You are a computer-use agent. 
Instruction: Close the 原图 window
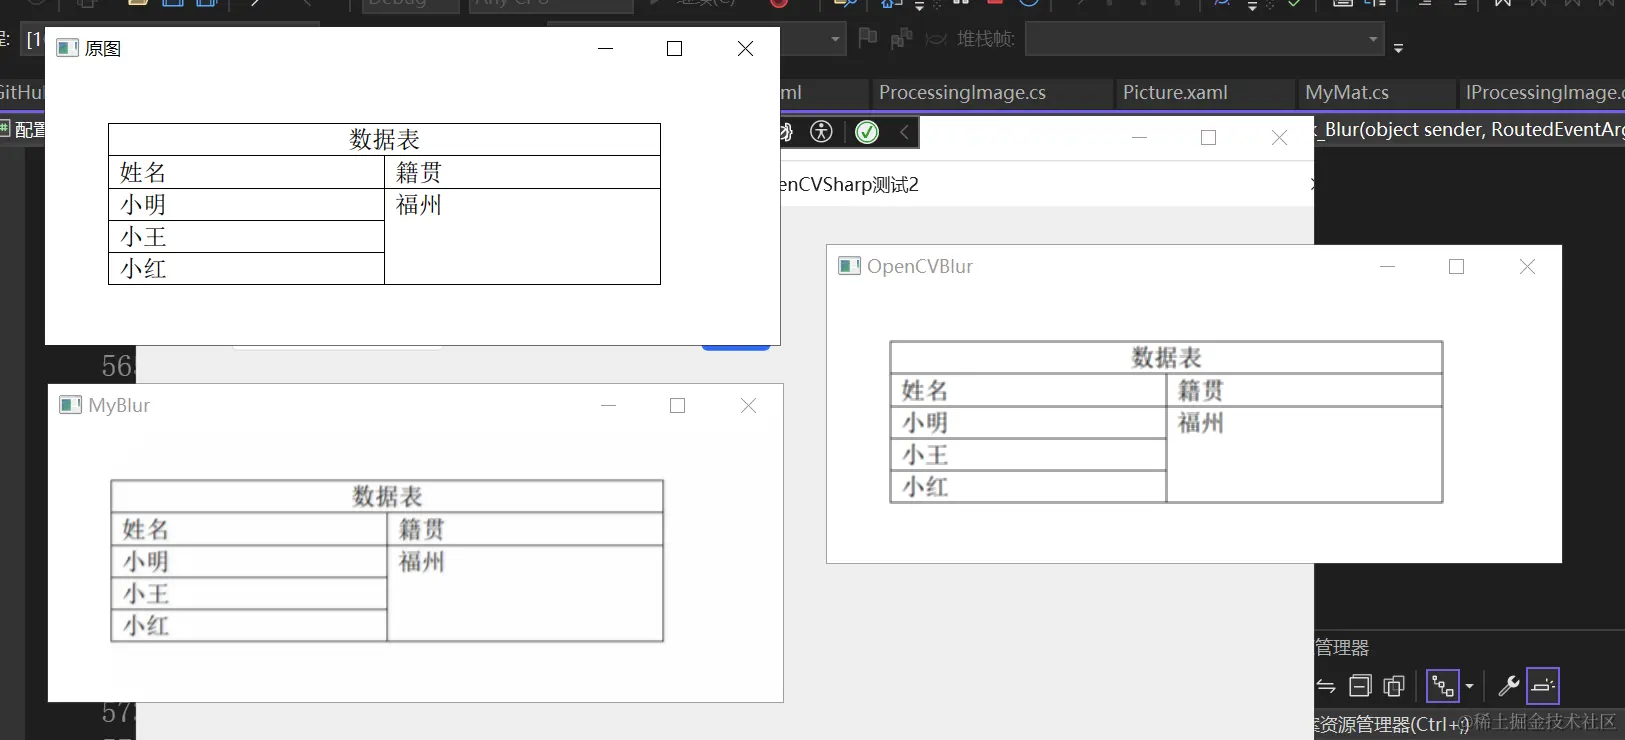(x=745, y=48)
